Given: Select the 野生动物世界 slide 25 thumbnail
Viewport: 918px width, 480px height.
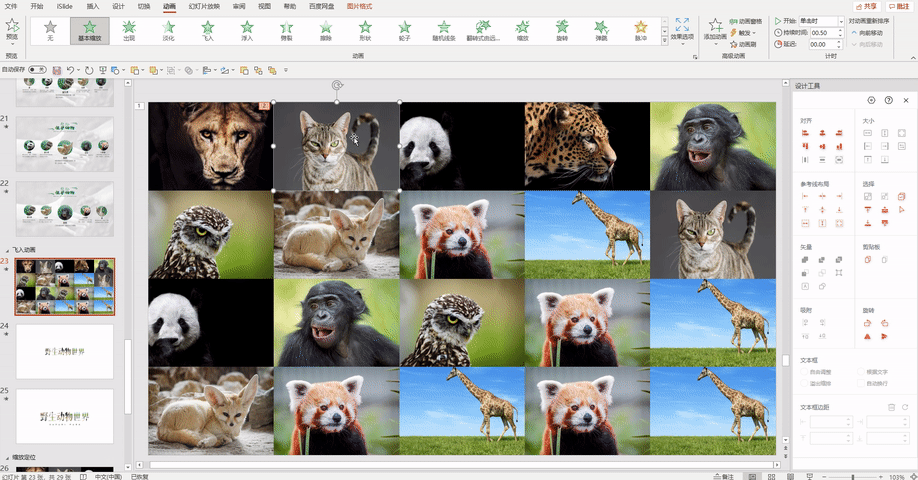Looking at the screenshot, I should 64,416.
